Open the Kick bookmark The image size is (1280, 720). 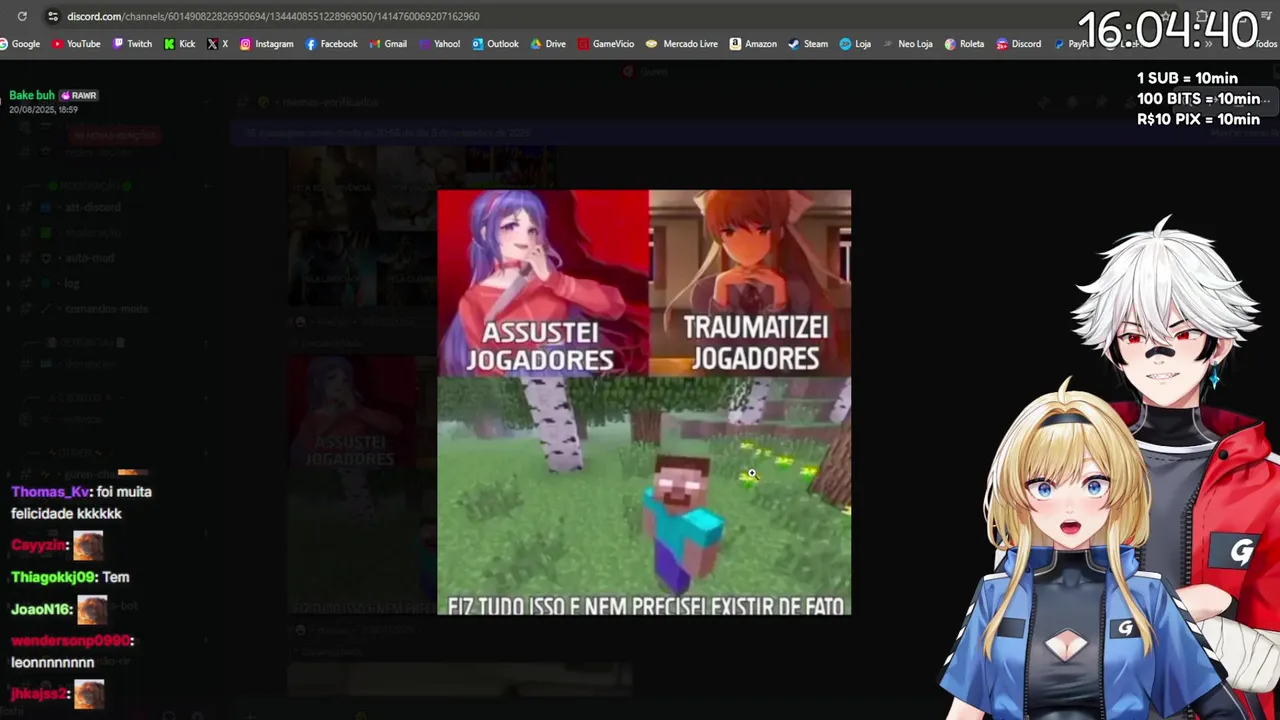point(179,44)
